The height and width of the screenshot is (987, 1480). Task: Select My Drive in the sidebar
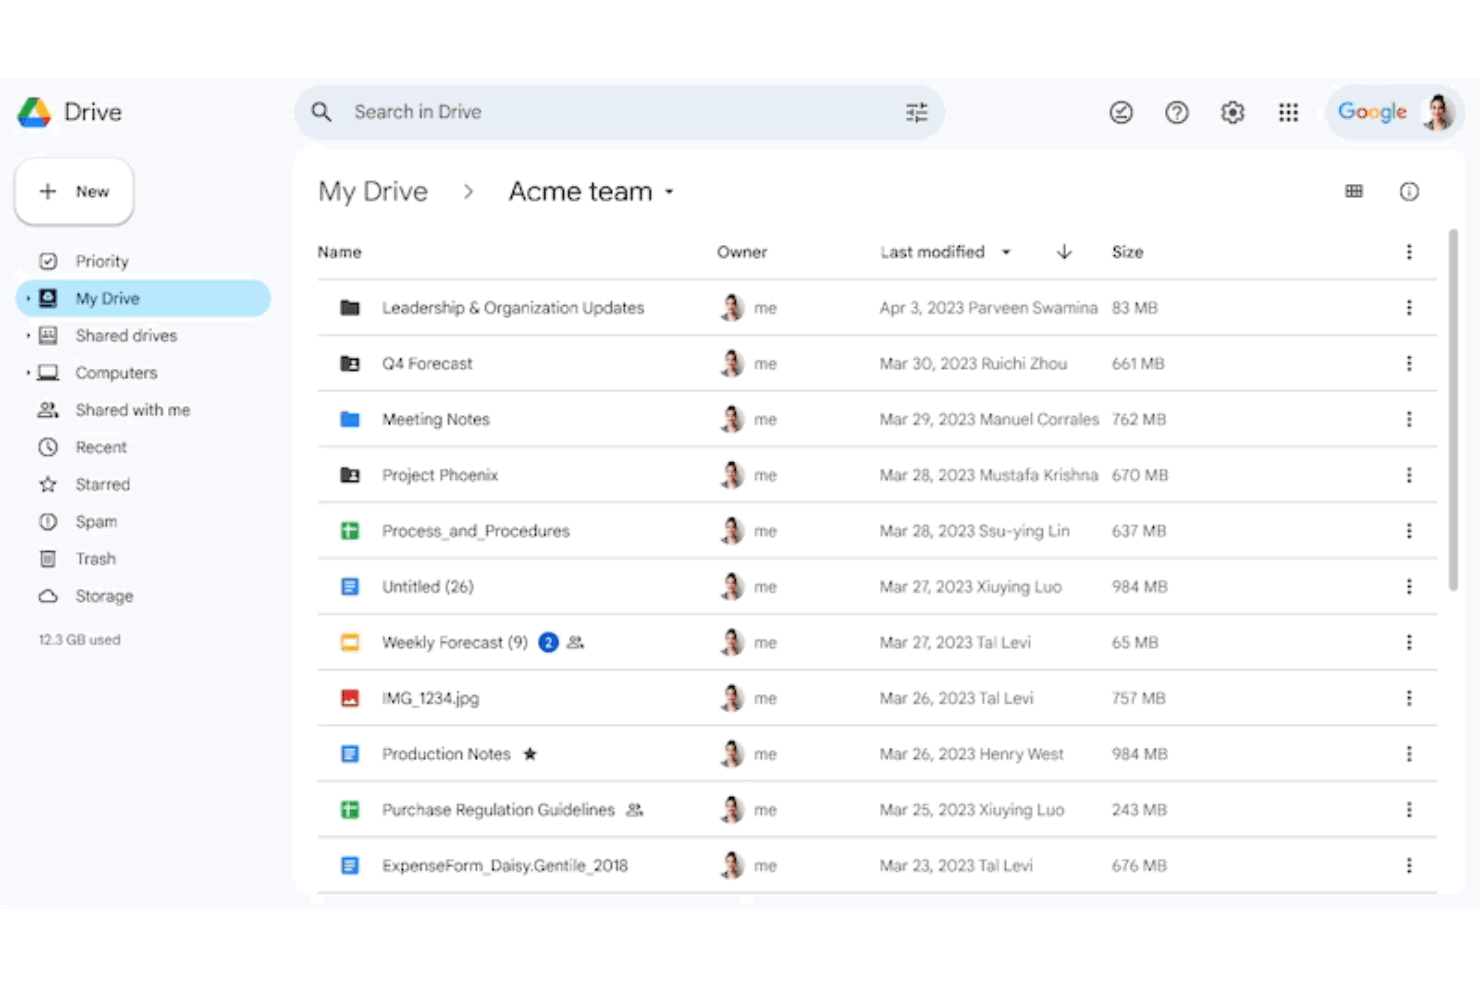click(143, 298)
